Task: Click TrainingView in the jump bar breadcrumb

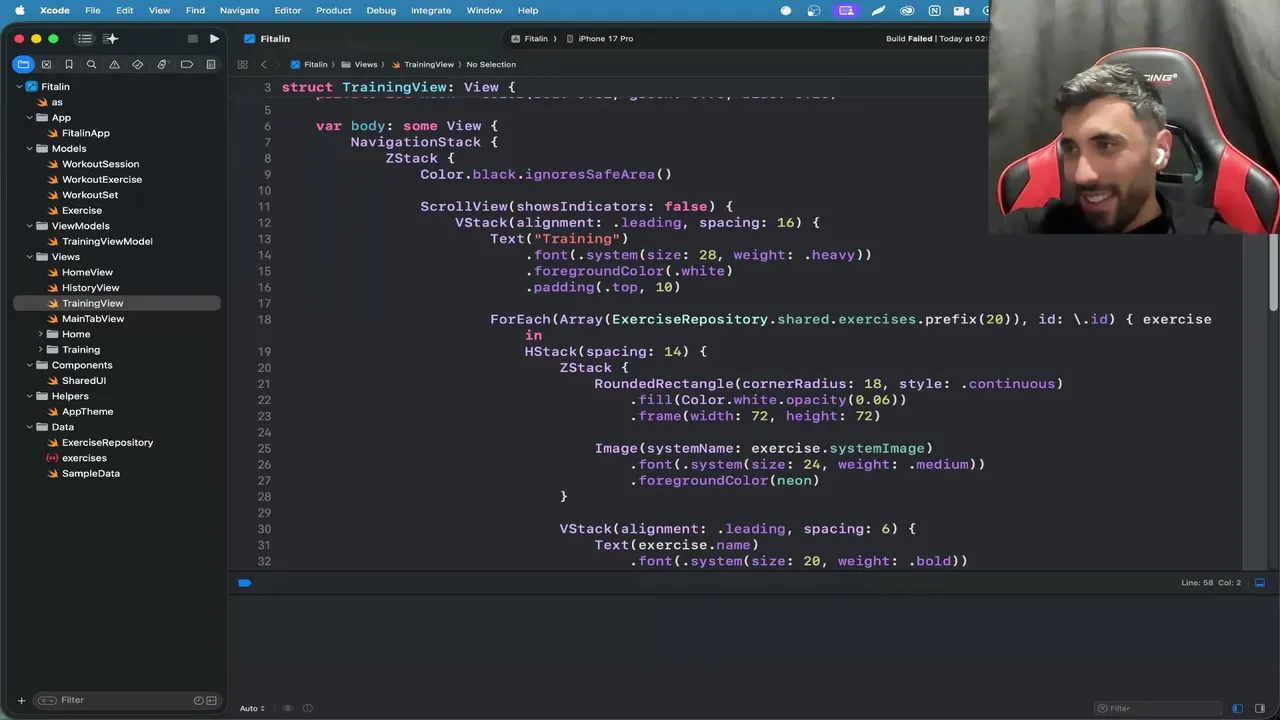Action: 428,64
